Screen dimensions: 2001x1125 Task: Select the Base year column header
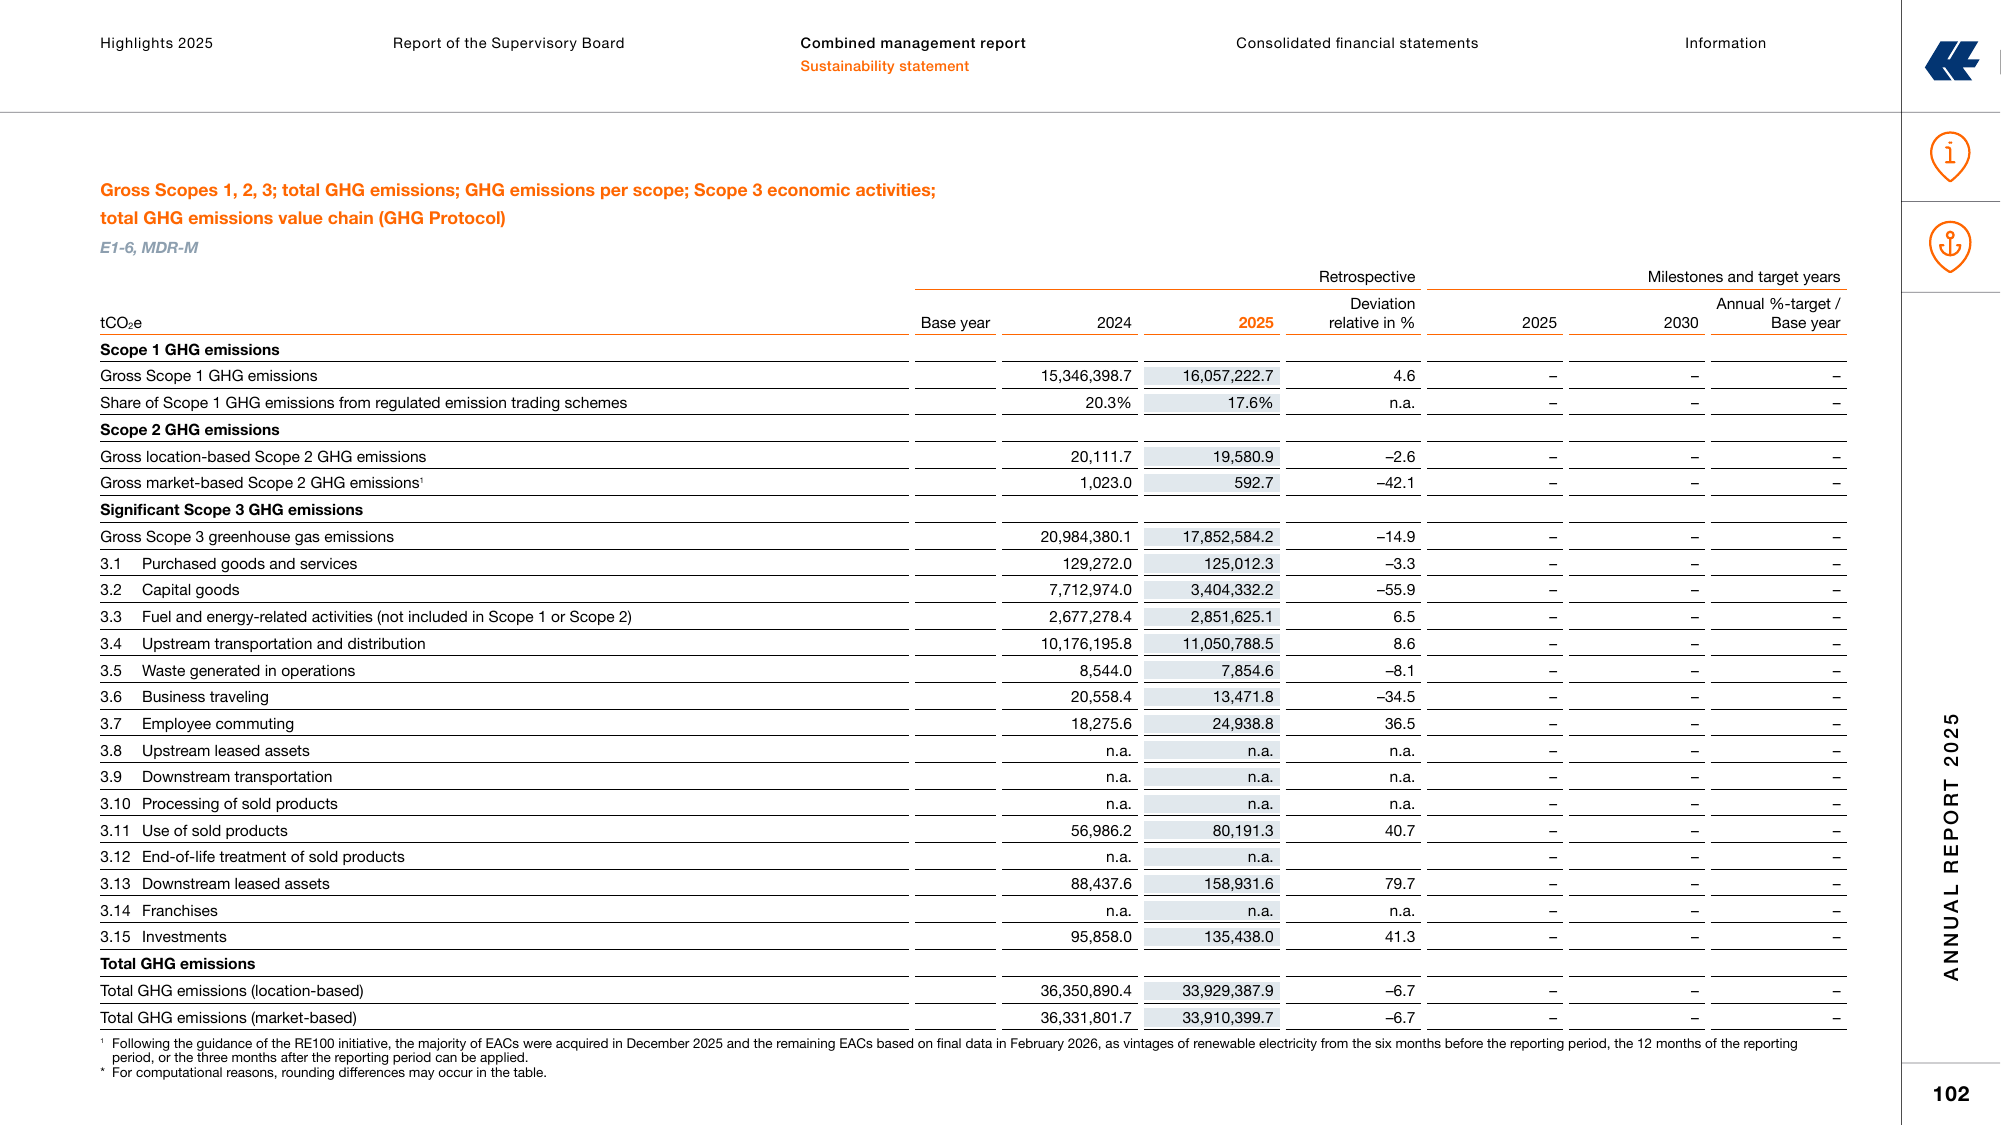(955, 323)
